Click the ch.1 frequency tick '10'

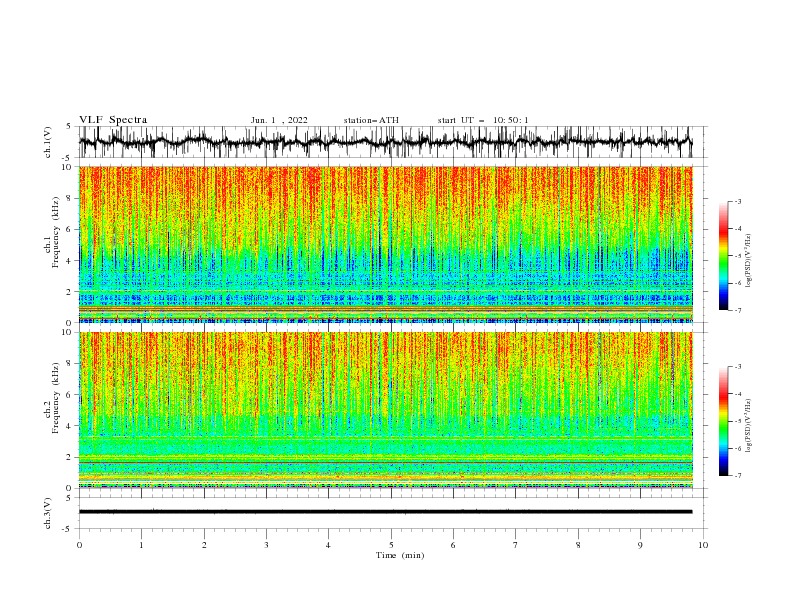click(66, 167)
